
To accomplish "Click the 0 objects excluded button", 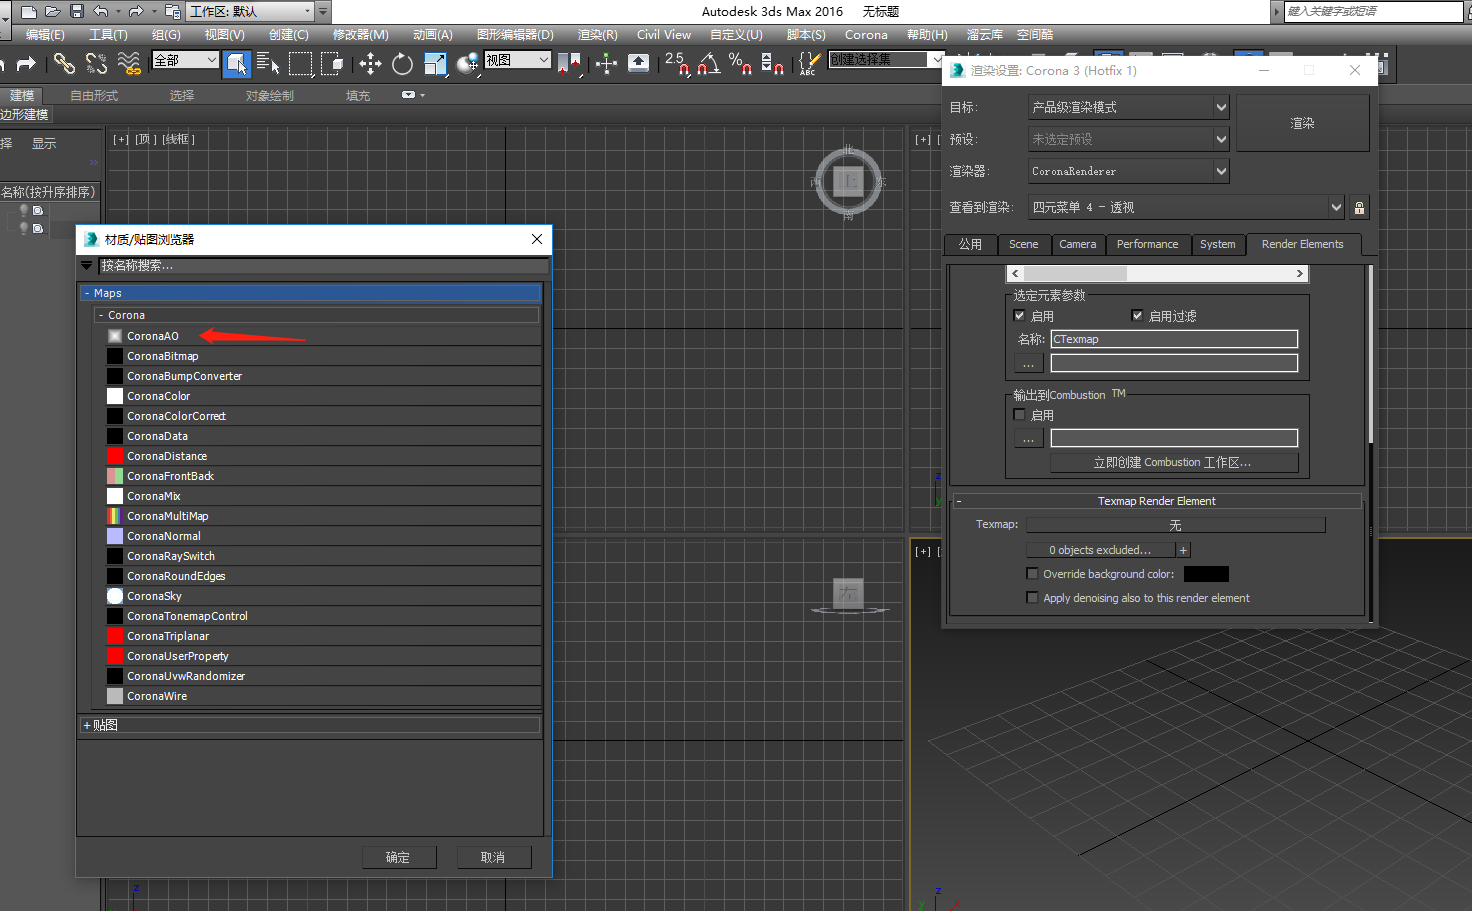I will coord(1100,550).
